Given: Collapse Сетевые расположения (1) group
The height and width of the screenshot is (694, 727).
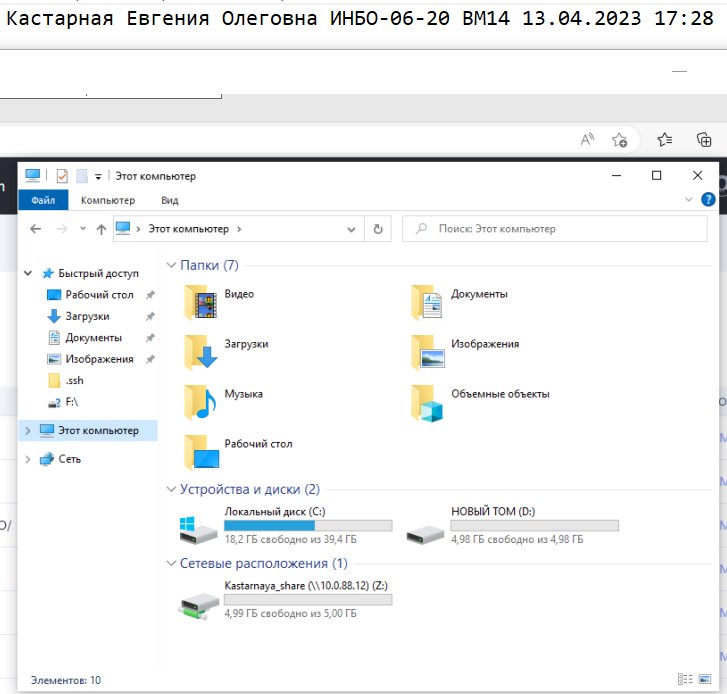Looking at the screenshot, I should click(172, 564).
